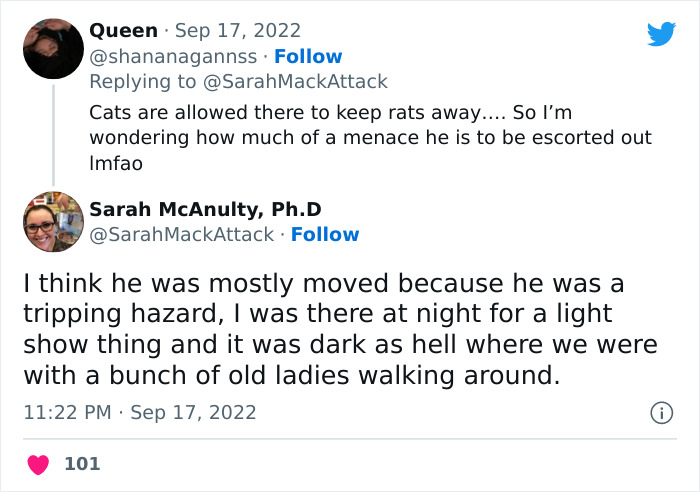Click the Replying to @SarahMackAttack mention

click(295, 82)
